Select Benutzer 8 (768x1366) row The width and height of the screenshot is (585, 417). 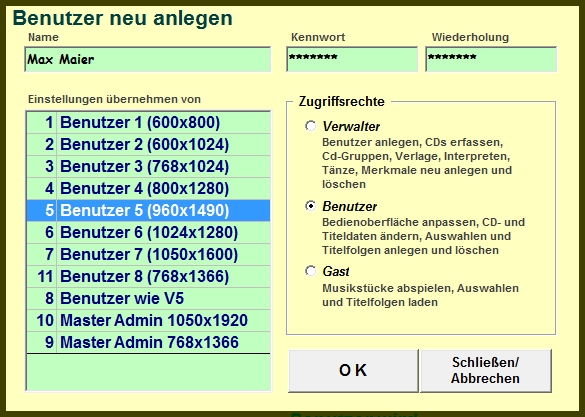tap(148, 276)
